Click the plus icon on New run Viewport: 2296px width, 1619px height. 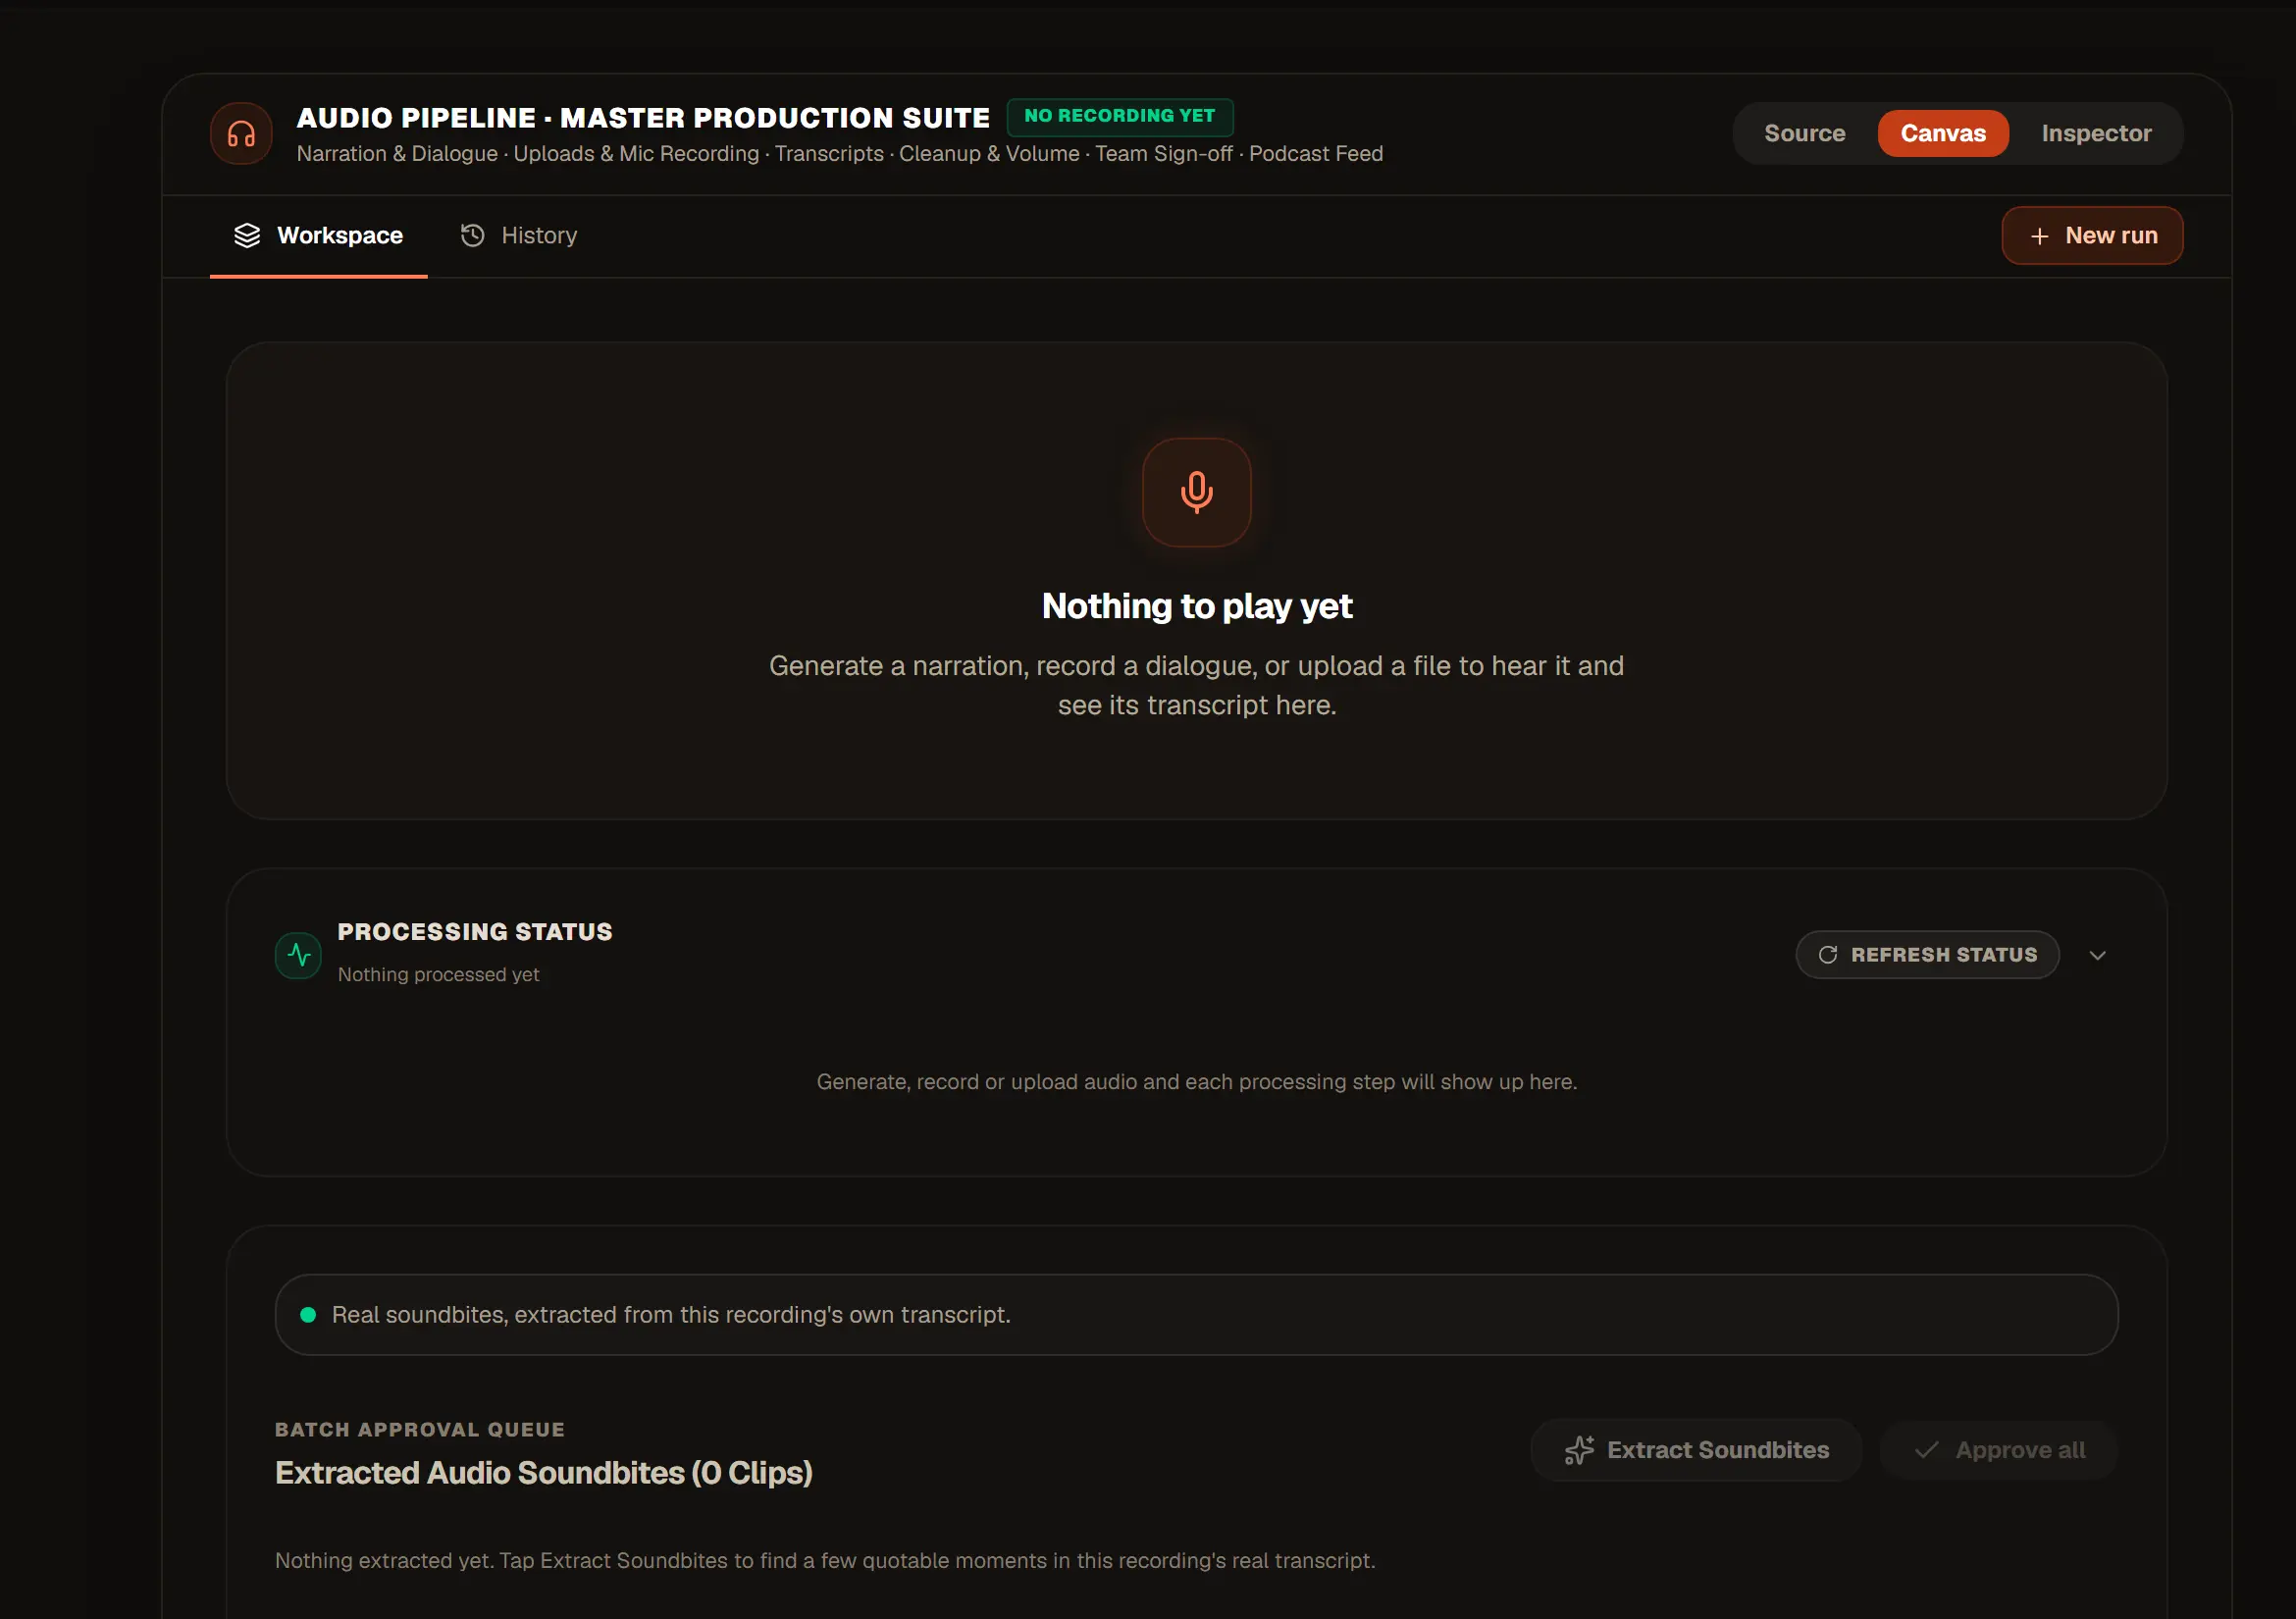point(2039,236)
